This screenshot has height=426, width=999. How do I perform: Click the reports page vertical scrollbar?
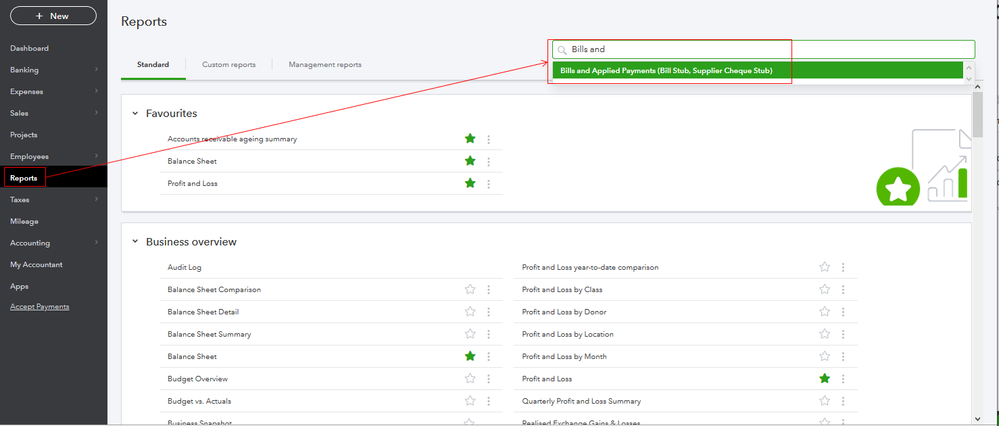click(977, 115)
